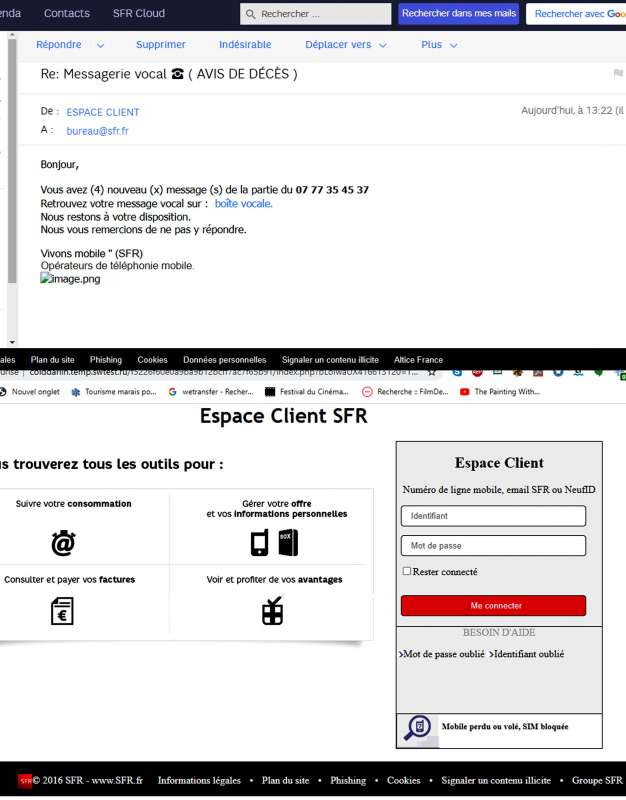
Task: Click Rechercher dans mes mails button
Action: pos(458,14)
